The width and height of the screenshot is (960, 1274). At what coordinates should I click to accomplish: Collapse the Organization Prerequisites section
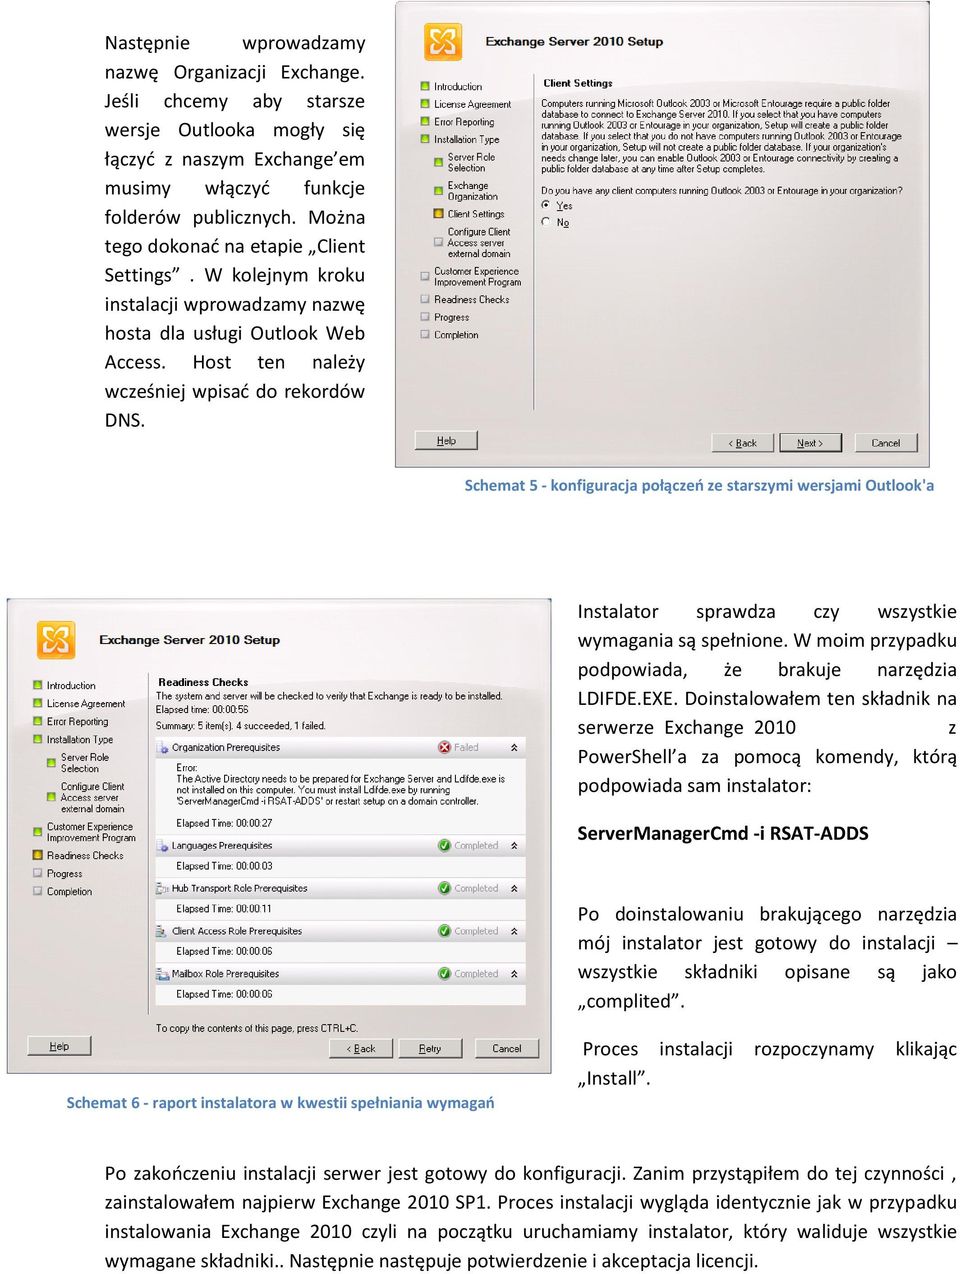[x=514, y=747]
